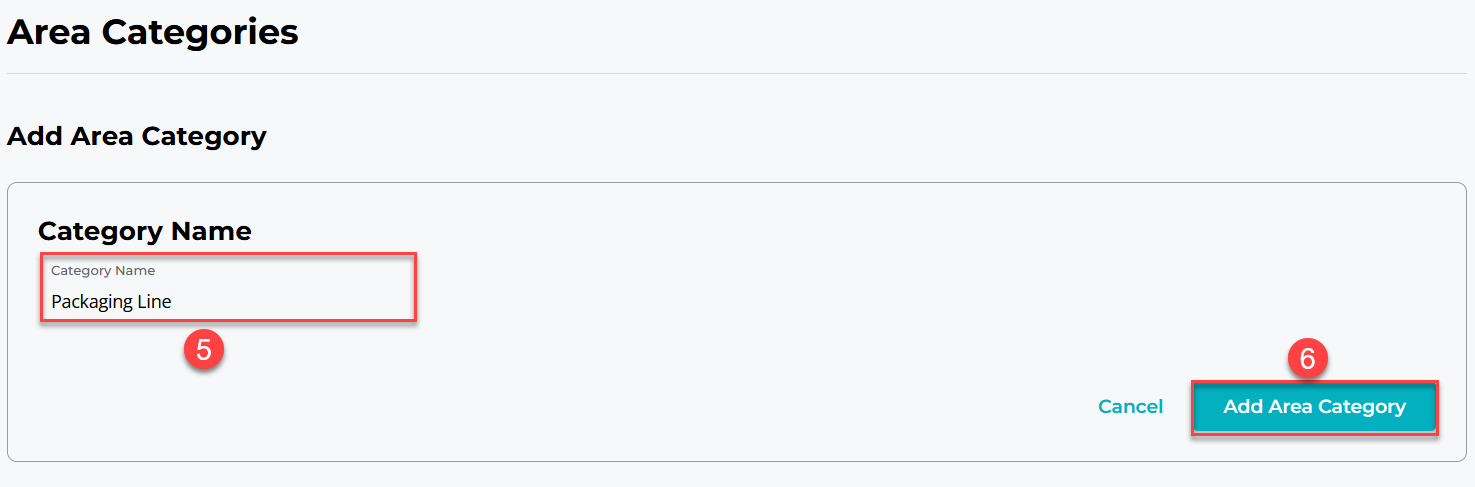
Task: Click the red step 6 marker
Action: coord(1307,358)
